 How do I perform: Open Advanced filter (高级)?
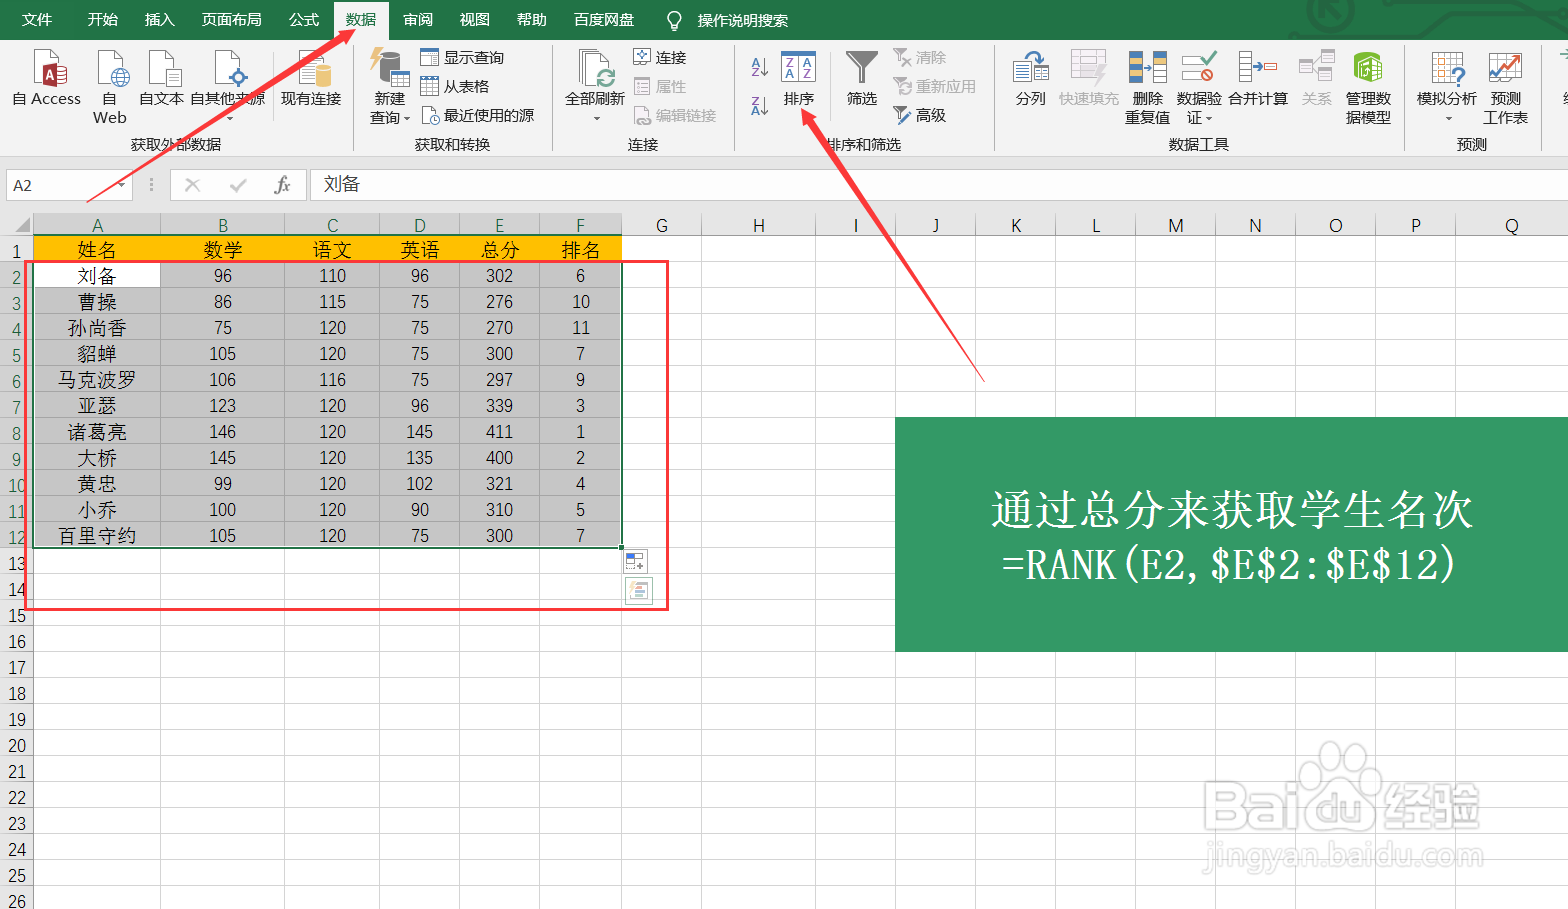(920, 116)
